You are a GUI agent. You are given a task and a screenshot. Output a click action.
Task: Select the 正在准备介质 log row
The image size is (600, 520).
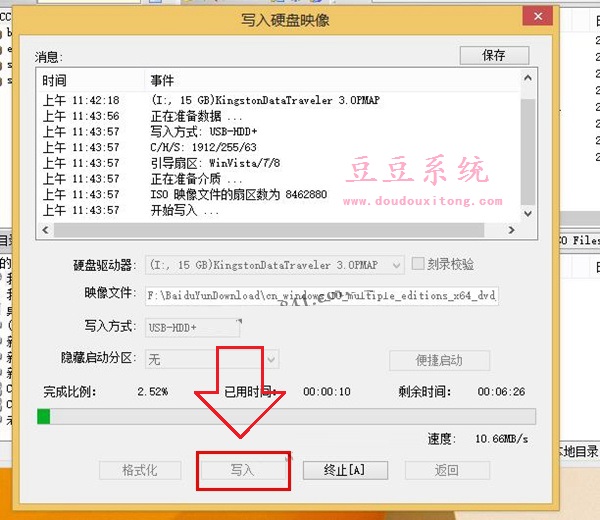coord(279,179)
